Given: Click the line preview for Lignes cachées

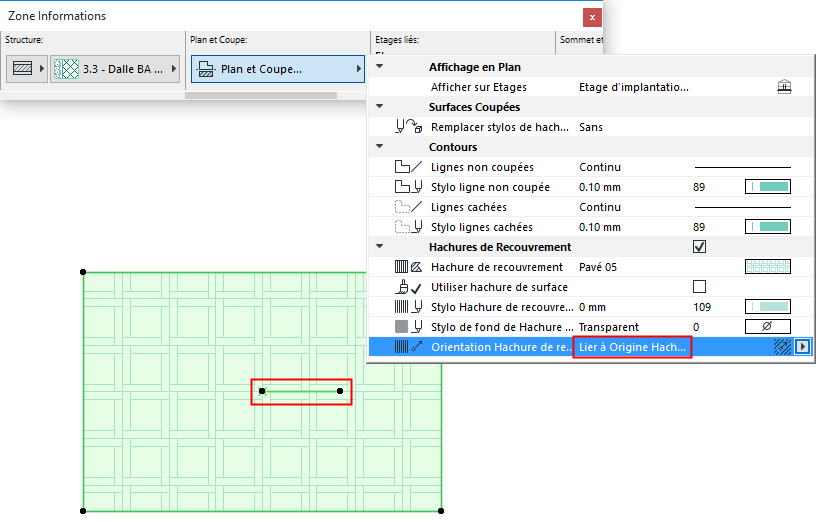Looking at the screenshot, I should click(x=742, y=207).
